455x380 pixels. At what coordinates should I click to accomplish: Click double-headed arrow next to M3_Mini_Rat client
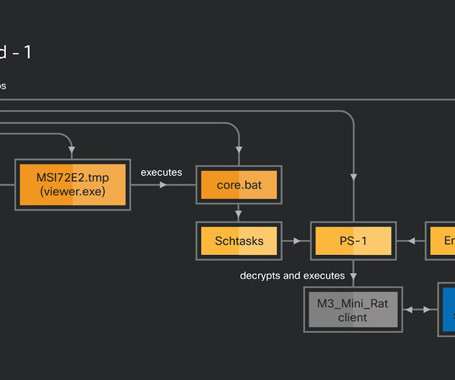tap(418, 310)
